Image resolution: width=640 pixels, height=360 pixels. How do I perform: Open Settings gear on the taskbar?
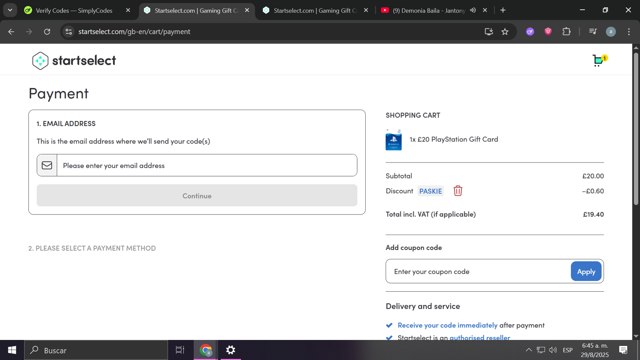tap(231, 350)
